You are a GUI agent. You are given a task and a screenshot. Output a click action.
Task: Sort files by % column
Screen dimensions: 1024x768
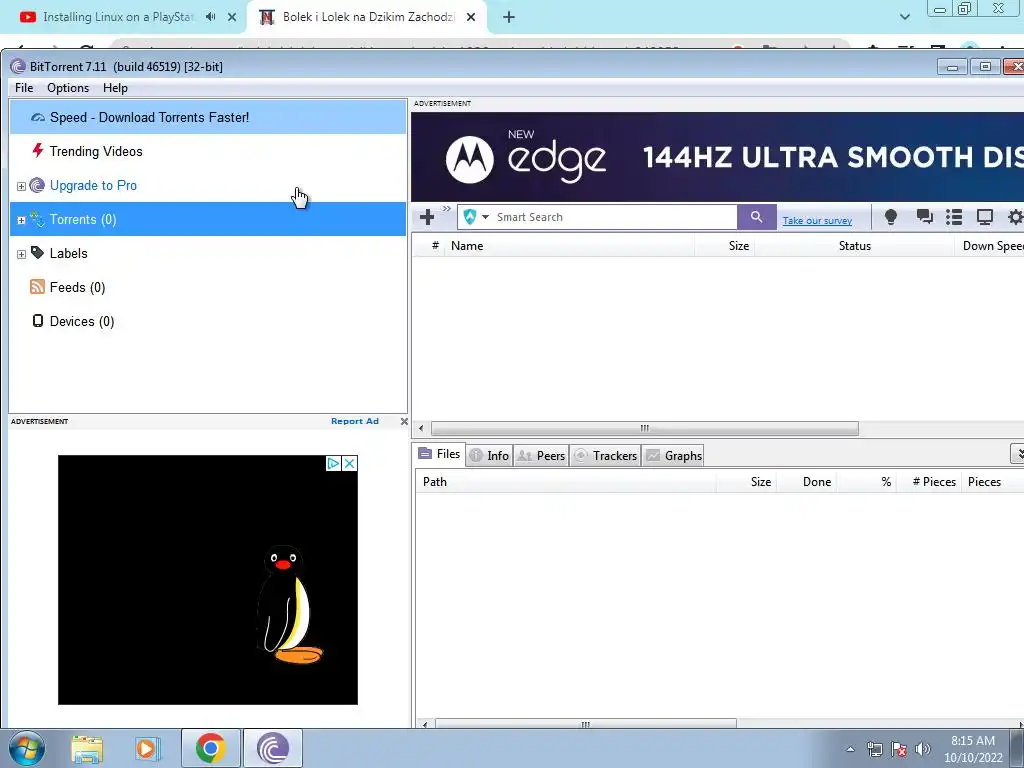tap(866, 482)
